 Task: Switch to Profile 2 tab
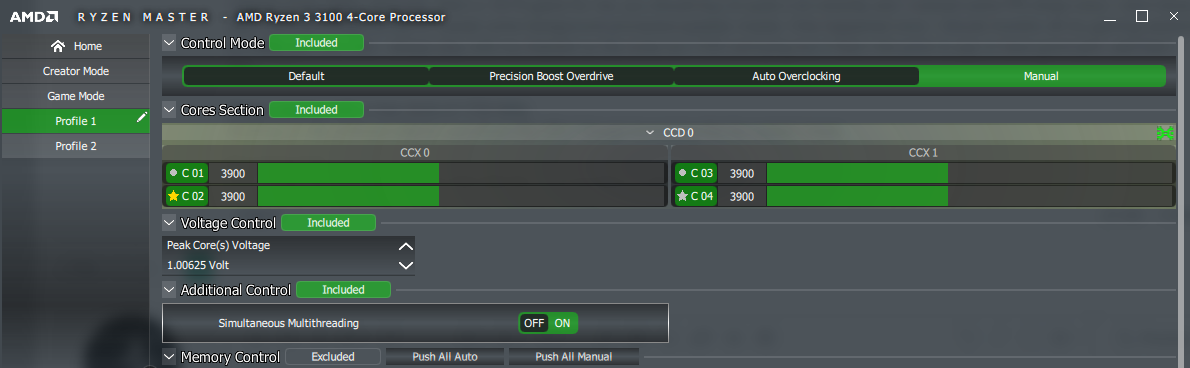coord(76,146)
